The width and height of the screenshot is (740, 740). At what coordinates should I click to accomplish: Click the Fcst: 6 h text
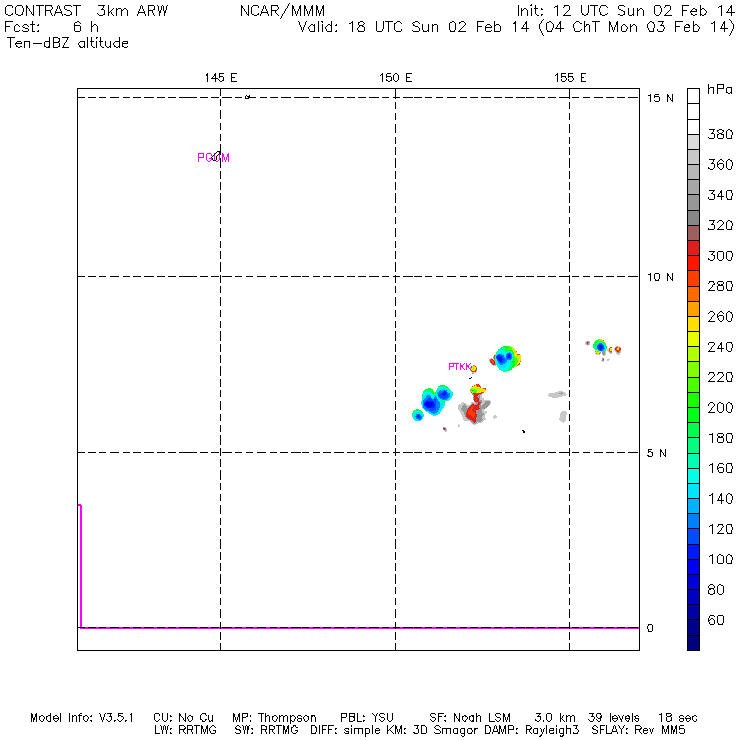coord(51,27)
